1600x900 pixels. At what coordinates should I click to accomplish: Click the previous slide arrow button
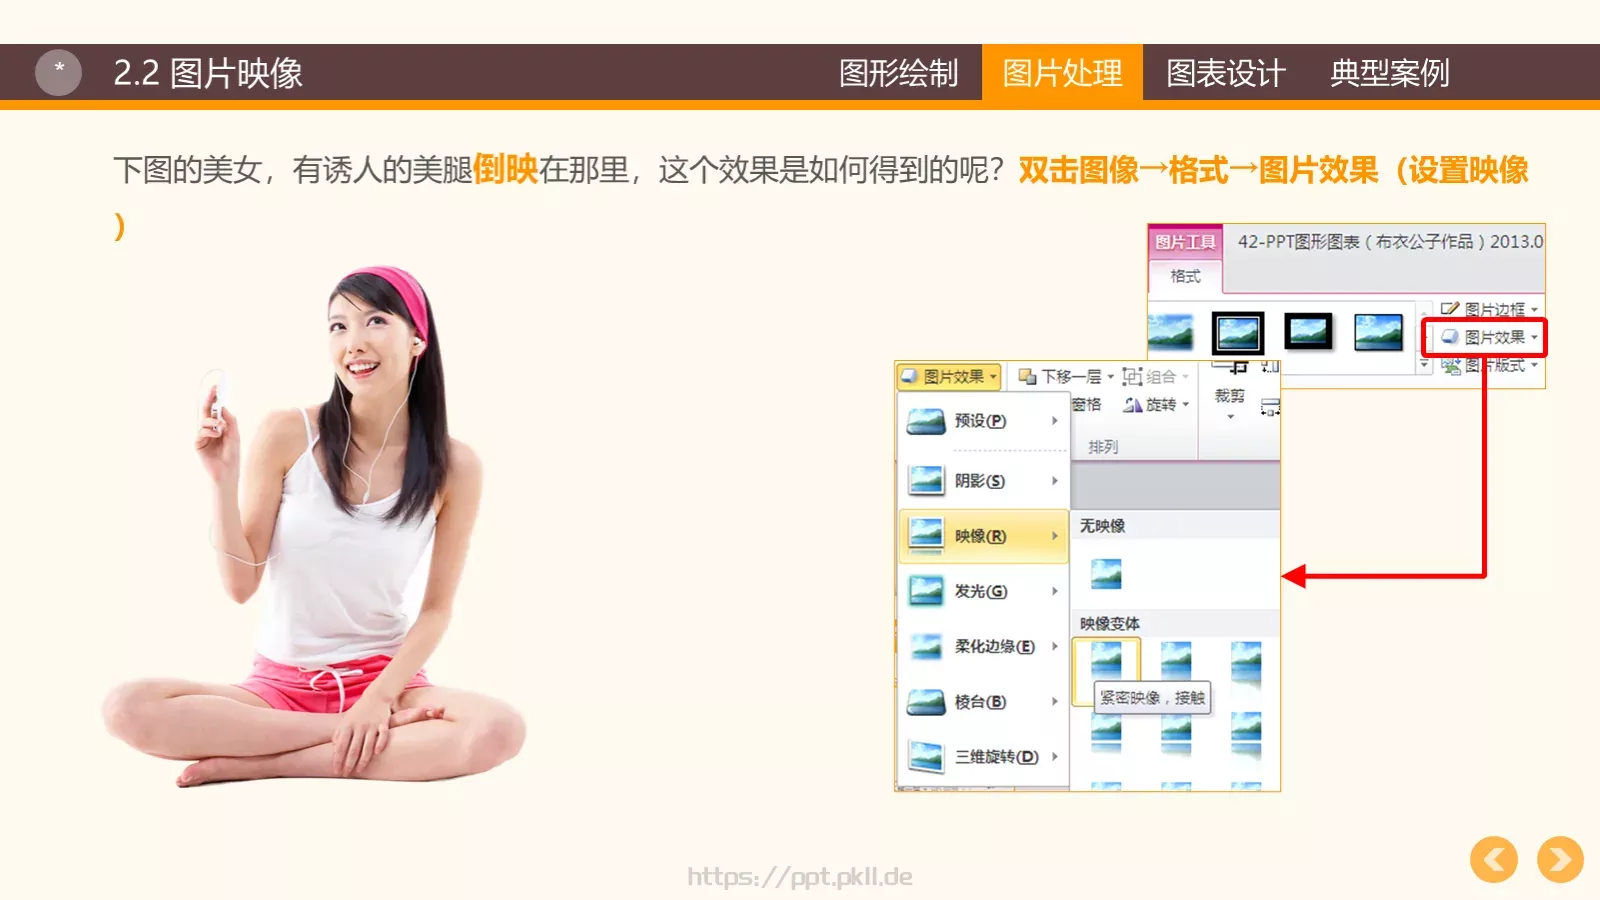1494,859
